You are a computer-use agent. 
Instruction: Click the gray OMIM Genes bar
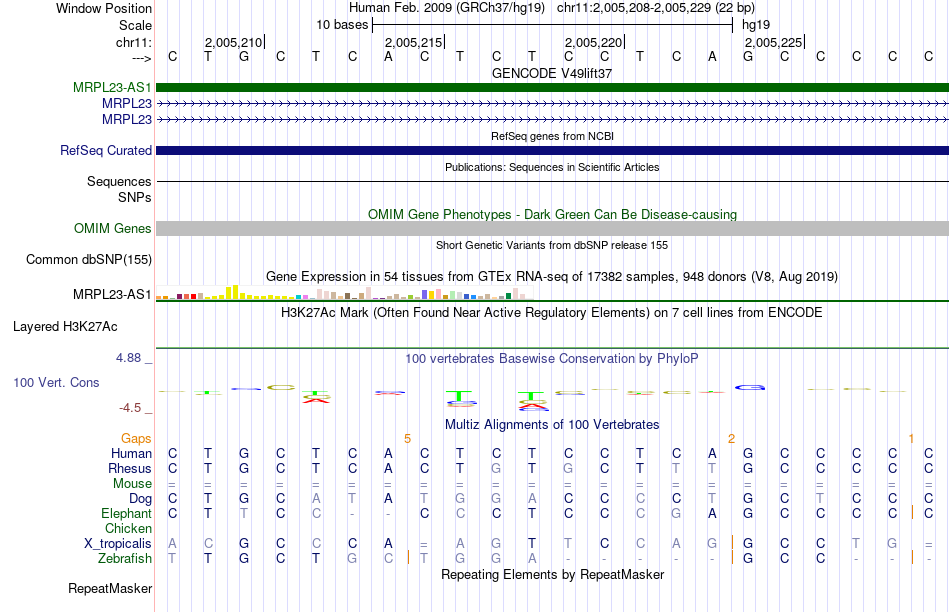point(552,228)
